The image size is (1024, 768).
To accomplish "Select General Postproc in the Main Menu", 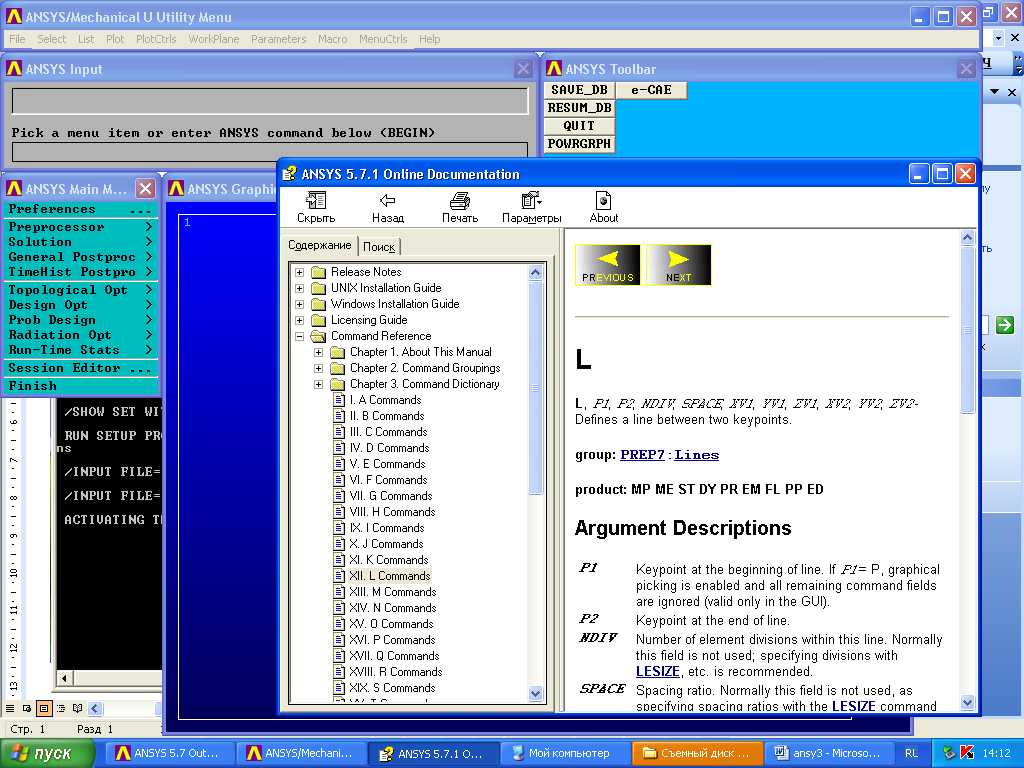I will (x=81, y=257).
